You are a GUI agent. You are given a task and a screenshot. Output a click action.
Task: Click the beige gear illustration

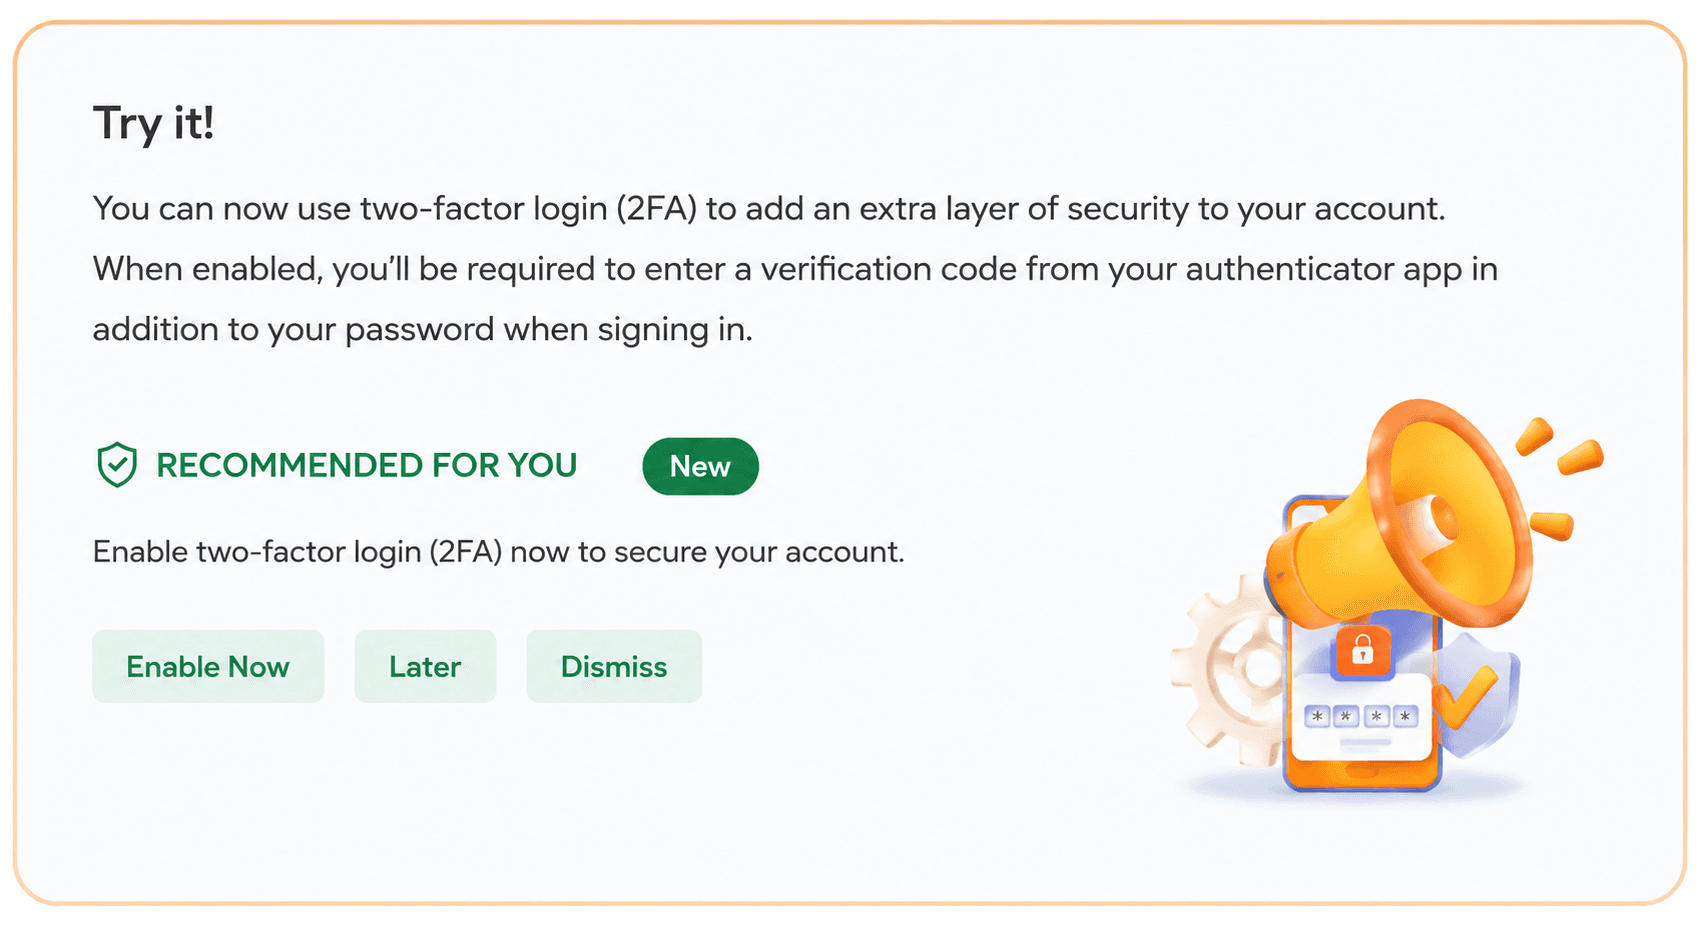pos(1230,668)
